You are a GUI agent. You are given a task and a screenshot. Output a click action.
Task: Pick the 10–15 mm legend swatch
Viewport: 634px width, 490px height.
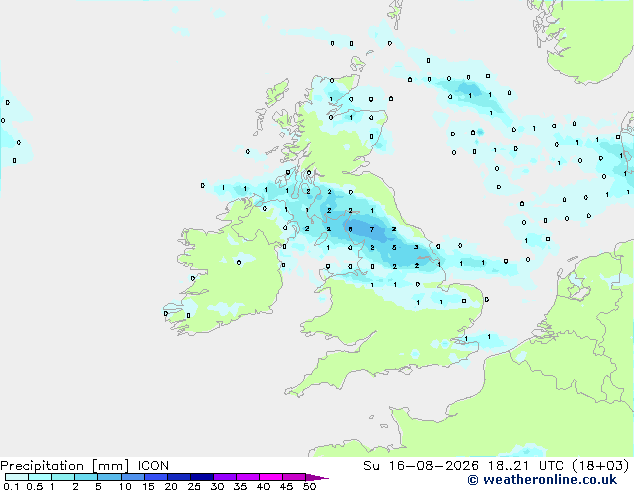coord(132,477)
